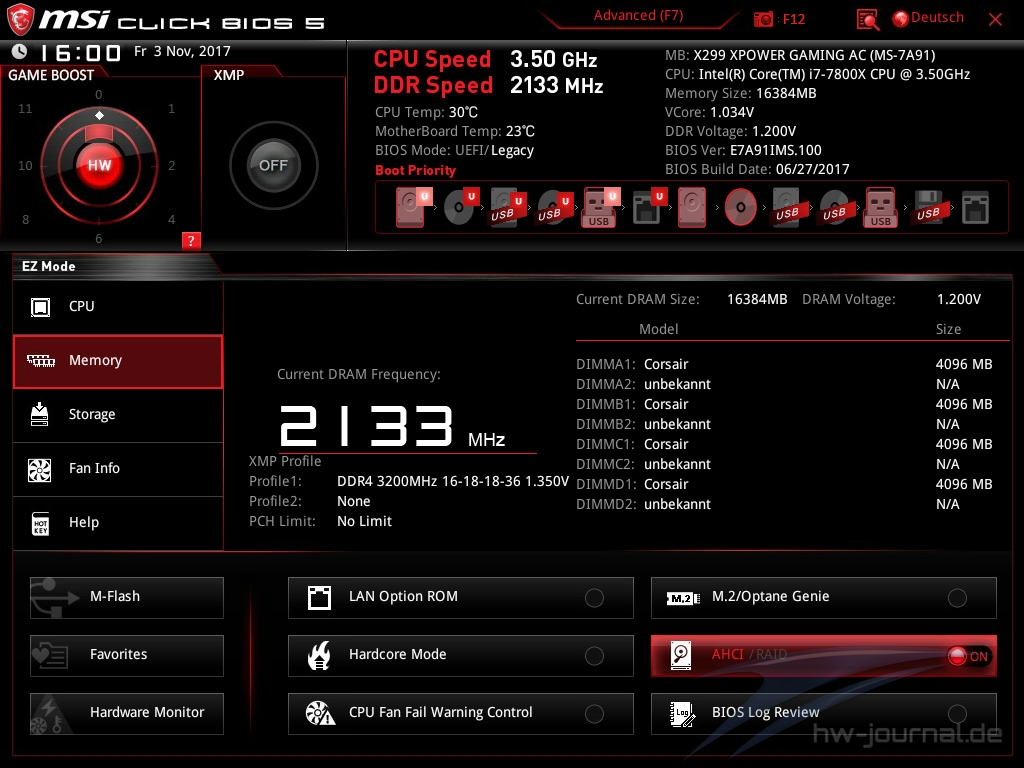Click the M.2 chip icon
This screenshot has width=1024, height=768.
(x=683, y=598)
